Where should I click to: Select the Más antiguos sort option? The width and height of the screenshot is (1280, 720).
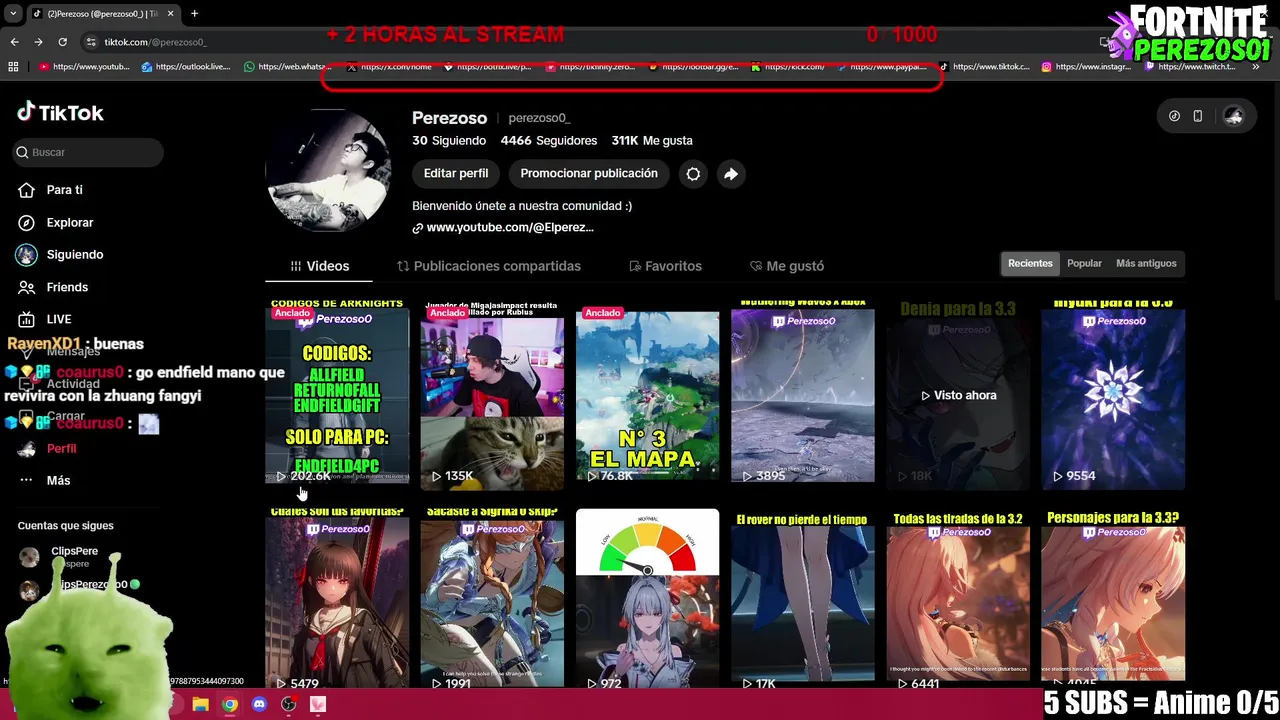[1146, 263]
